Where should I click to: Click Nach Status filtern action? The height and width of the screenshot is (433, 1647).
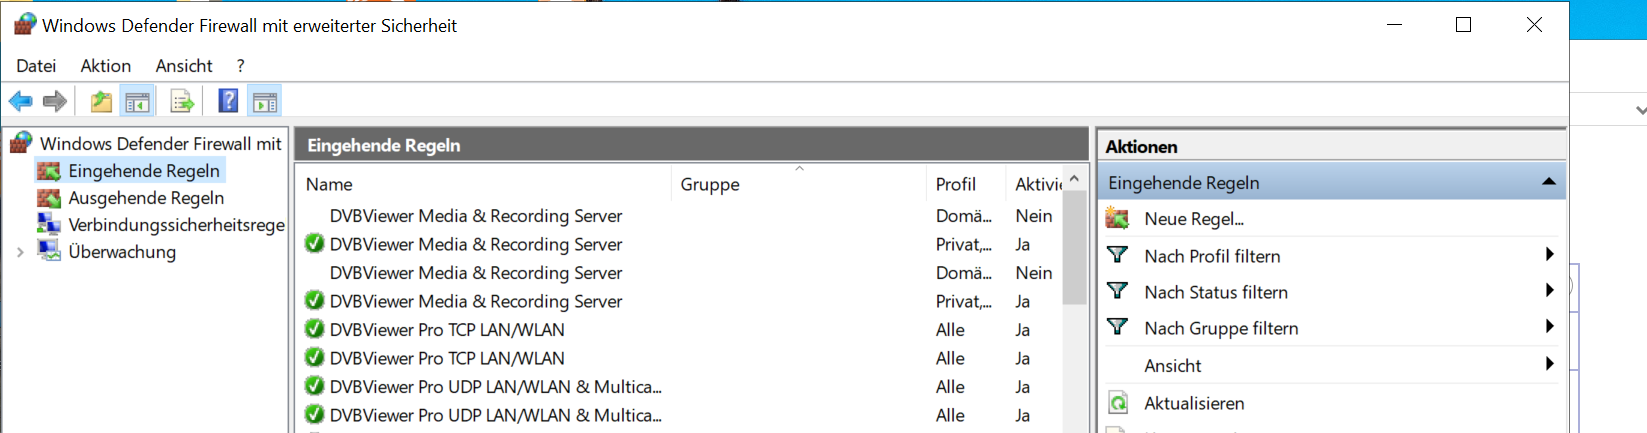(x=1215, y=292)
